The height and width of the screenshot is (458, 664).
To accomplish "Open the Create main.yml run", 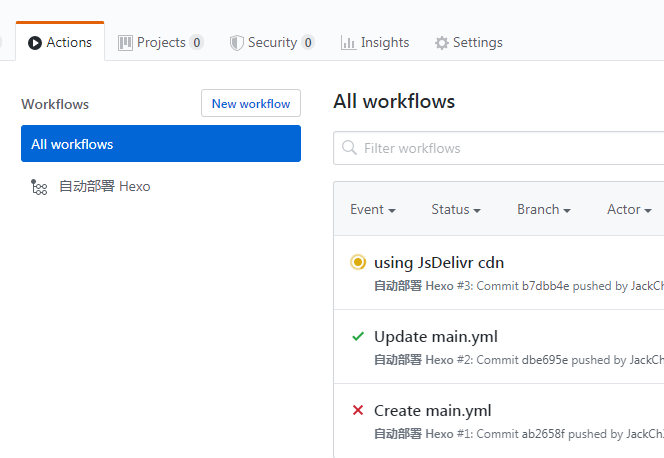I will (432, 411).
